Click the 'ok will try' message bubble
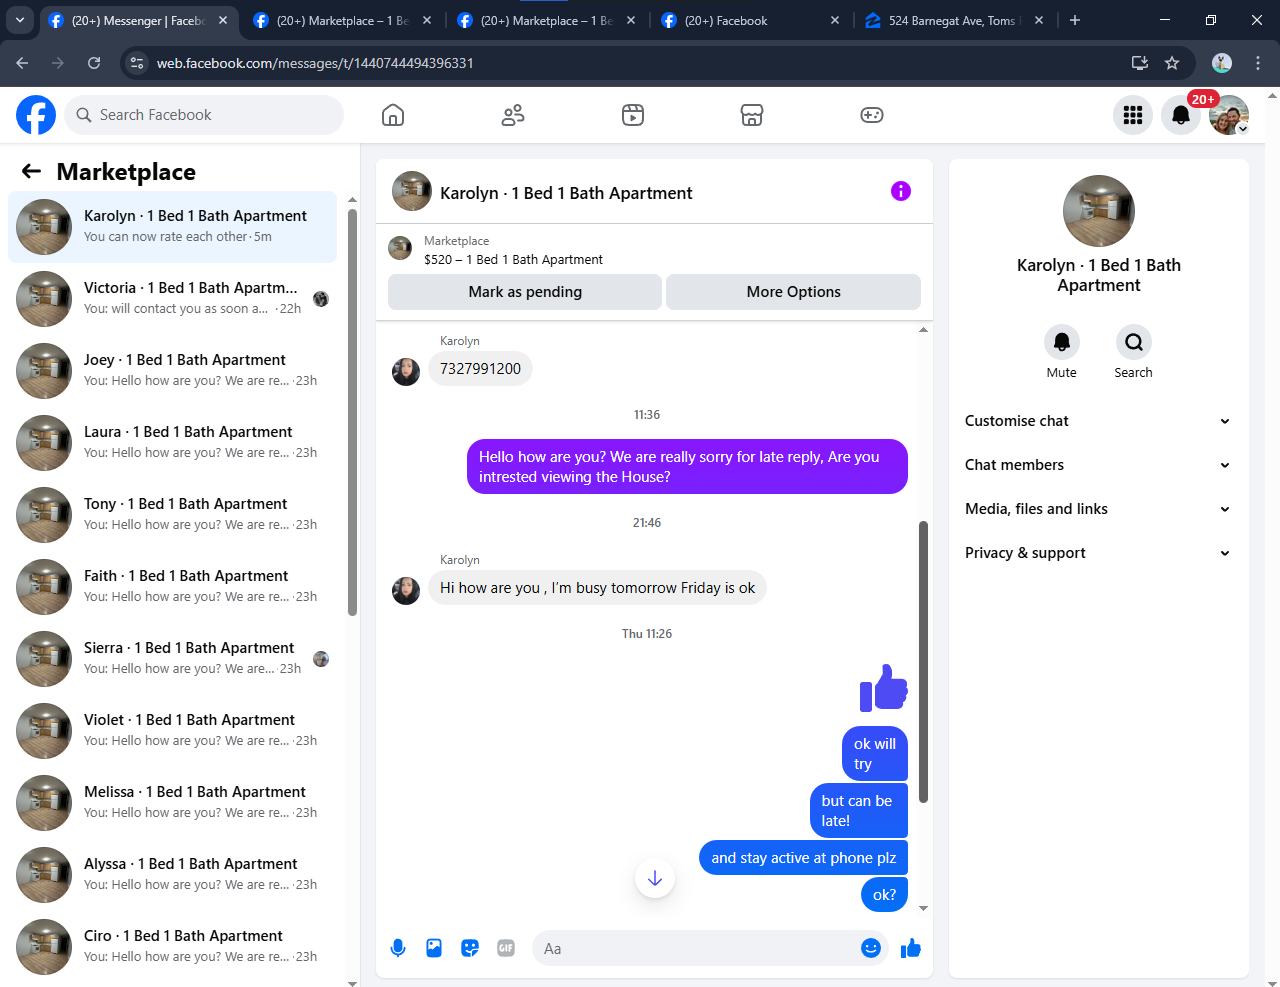This screenshot has width=1280, height=987. [x=875, y=753]
